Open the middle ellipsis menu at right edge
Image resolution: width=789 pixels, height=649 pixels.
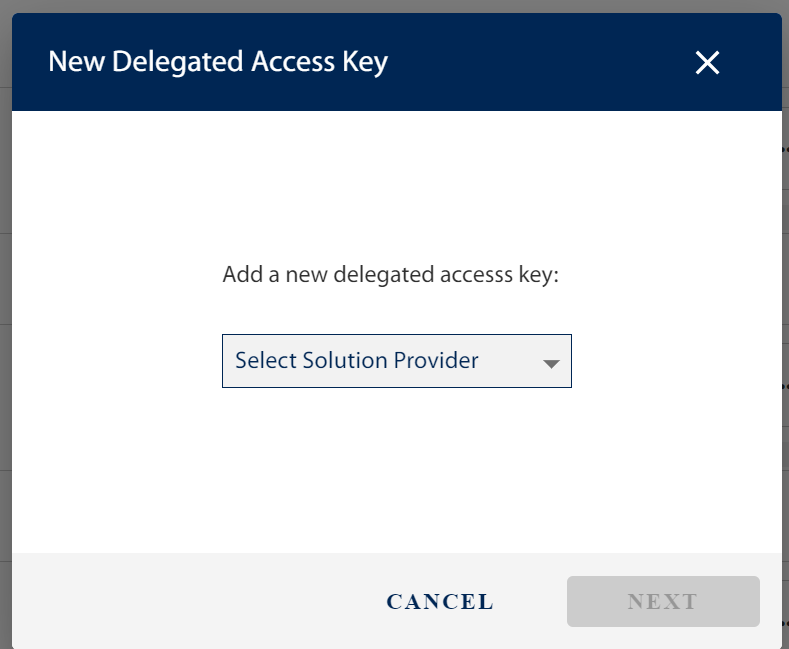pyautogui.click(x=785, y=386)
